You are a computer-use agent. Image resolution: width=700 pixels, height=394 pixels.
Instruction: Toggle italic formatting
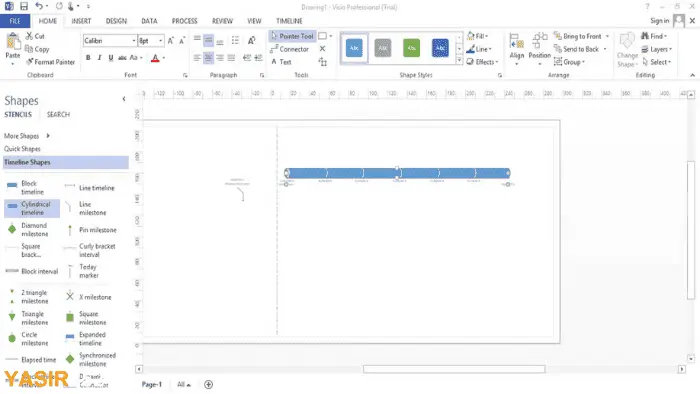99,58
